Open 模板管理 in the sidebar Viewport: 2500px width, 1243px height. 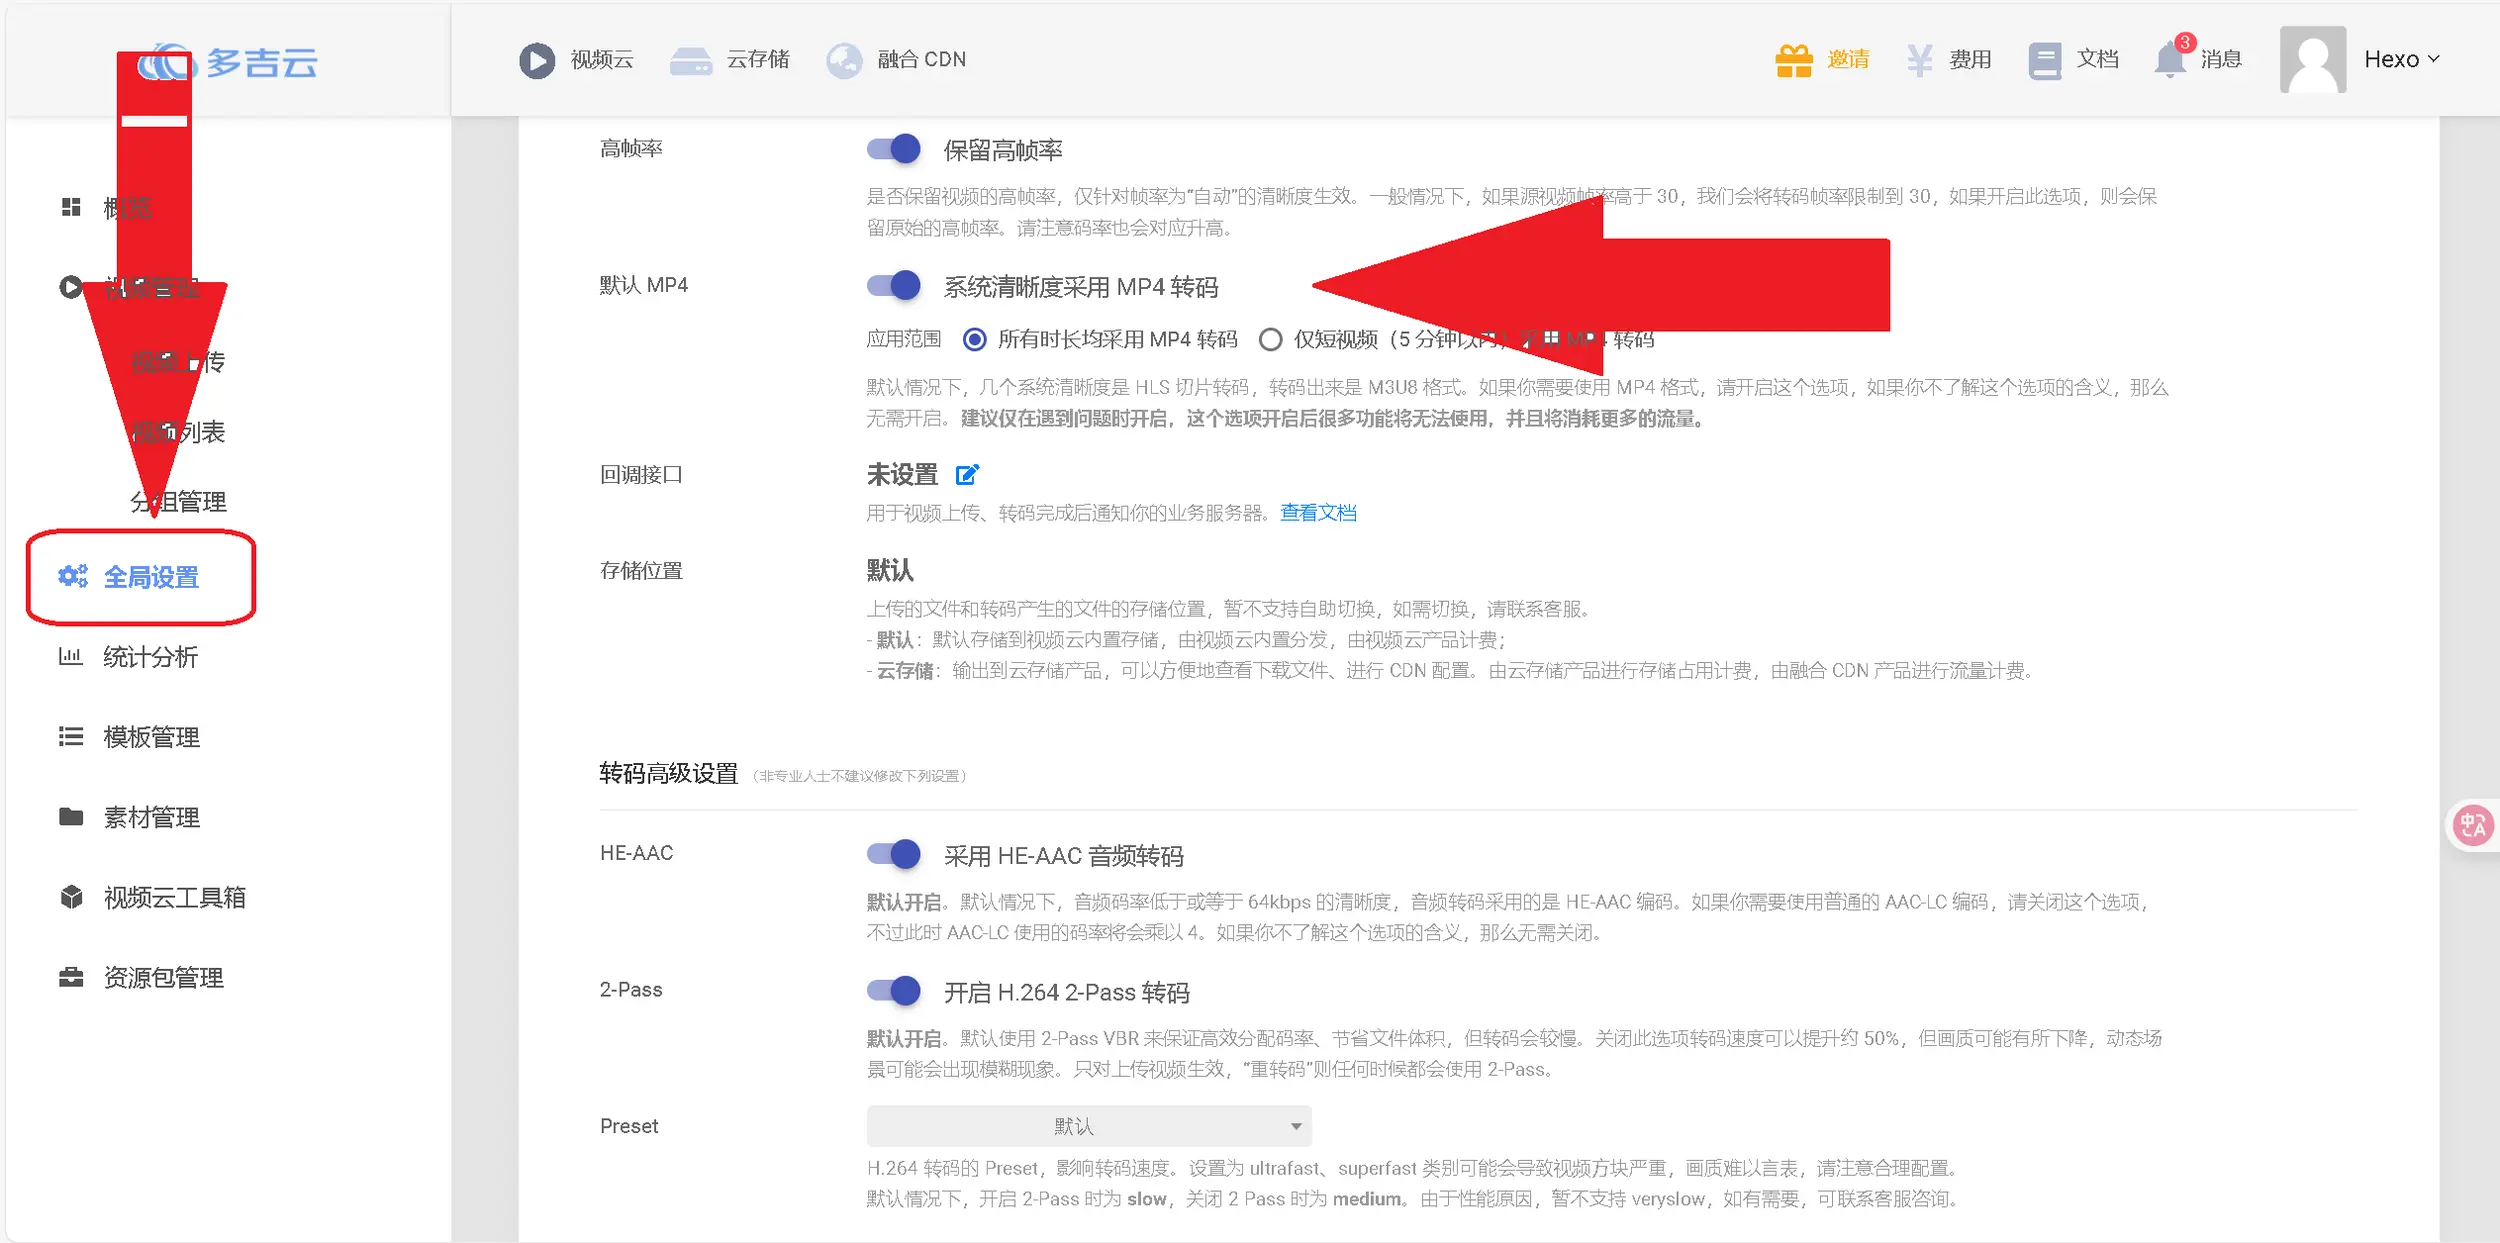pos(151,737)
